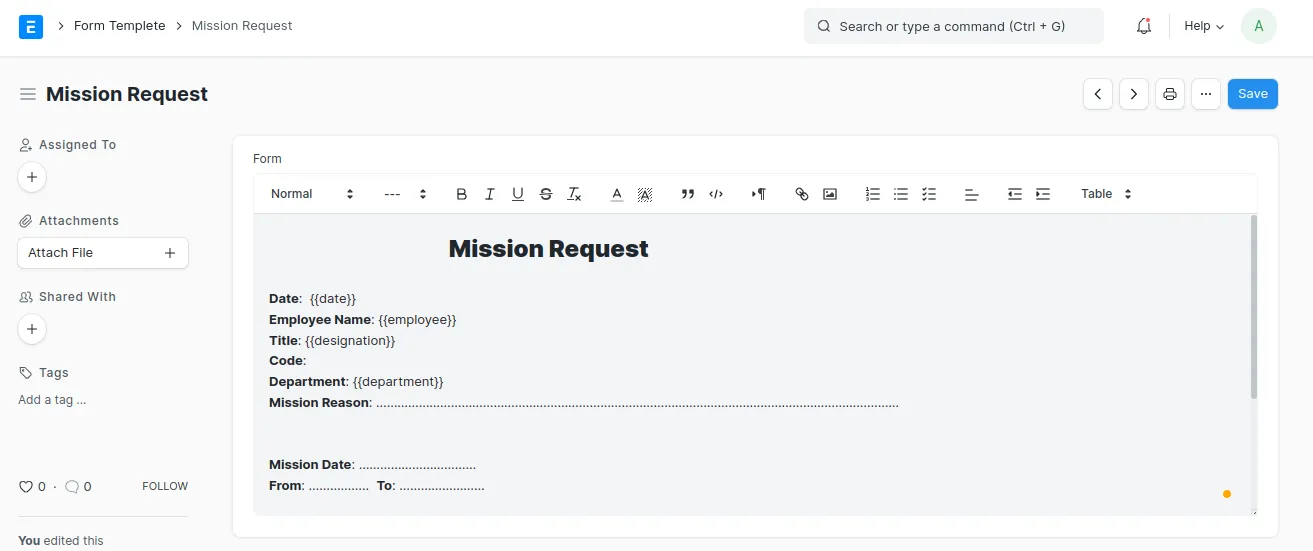The width and height of the screenshot is (1313, 551).
Task: Open the three-dots more options menu
Action: [x=1206, y=94]
